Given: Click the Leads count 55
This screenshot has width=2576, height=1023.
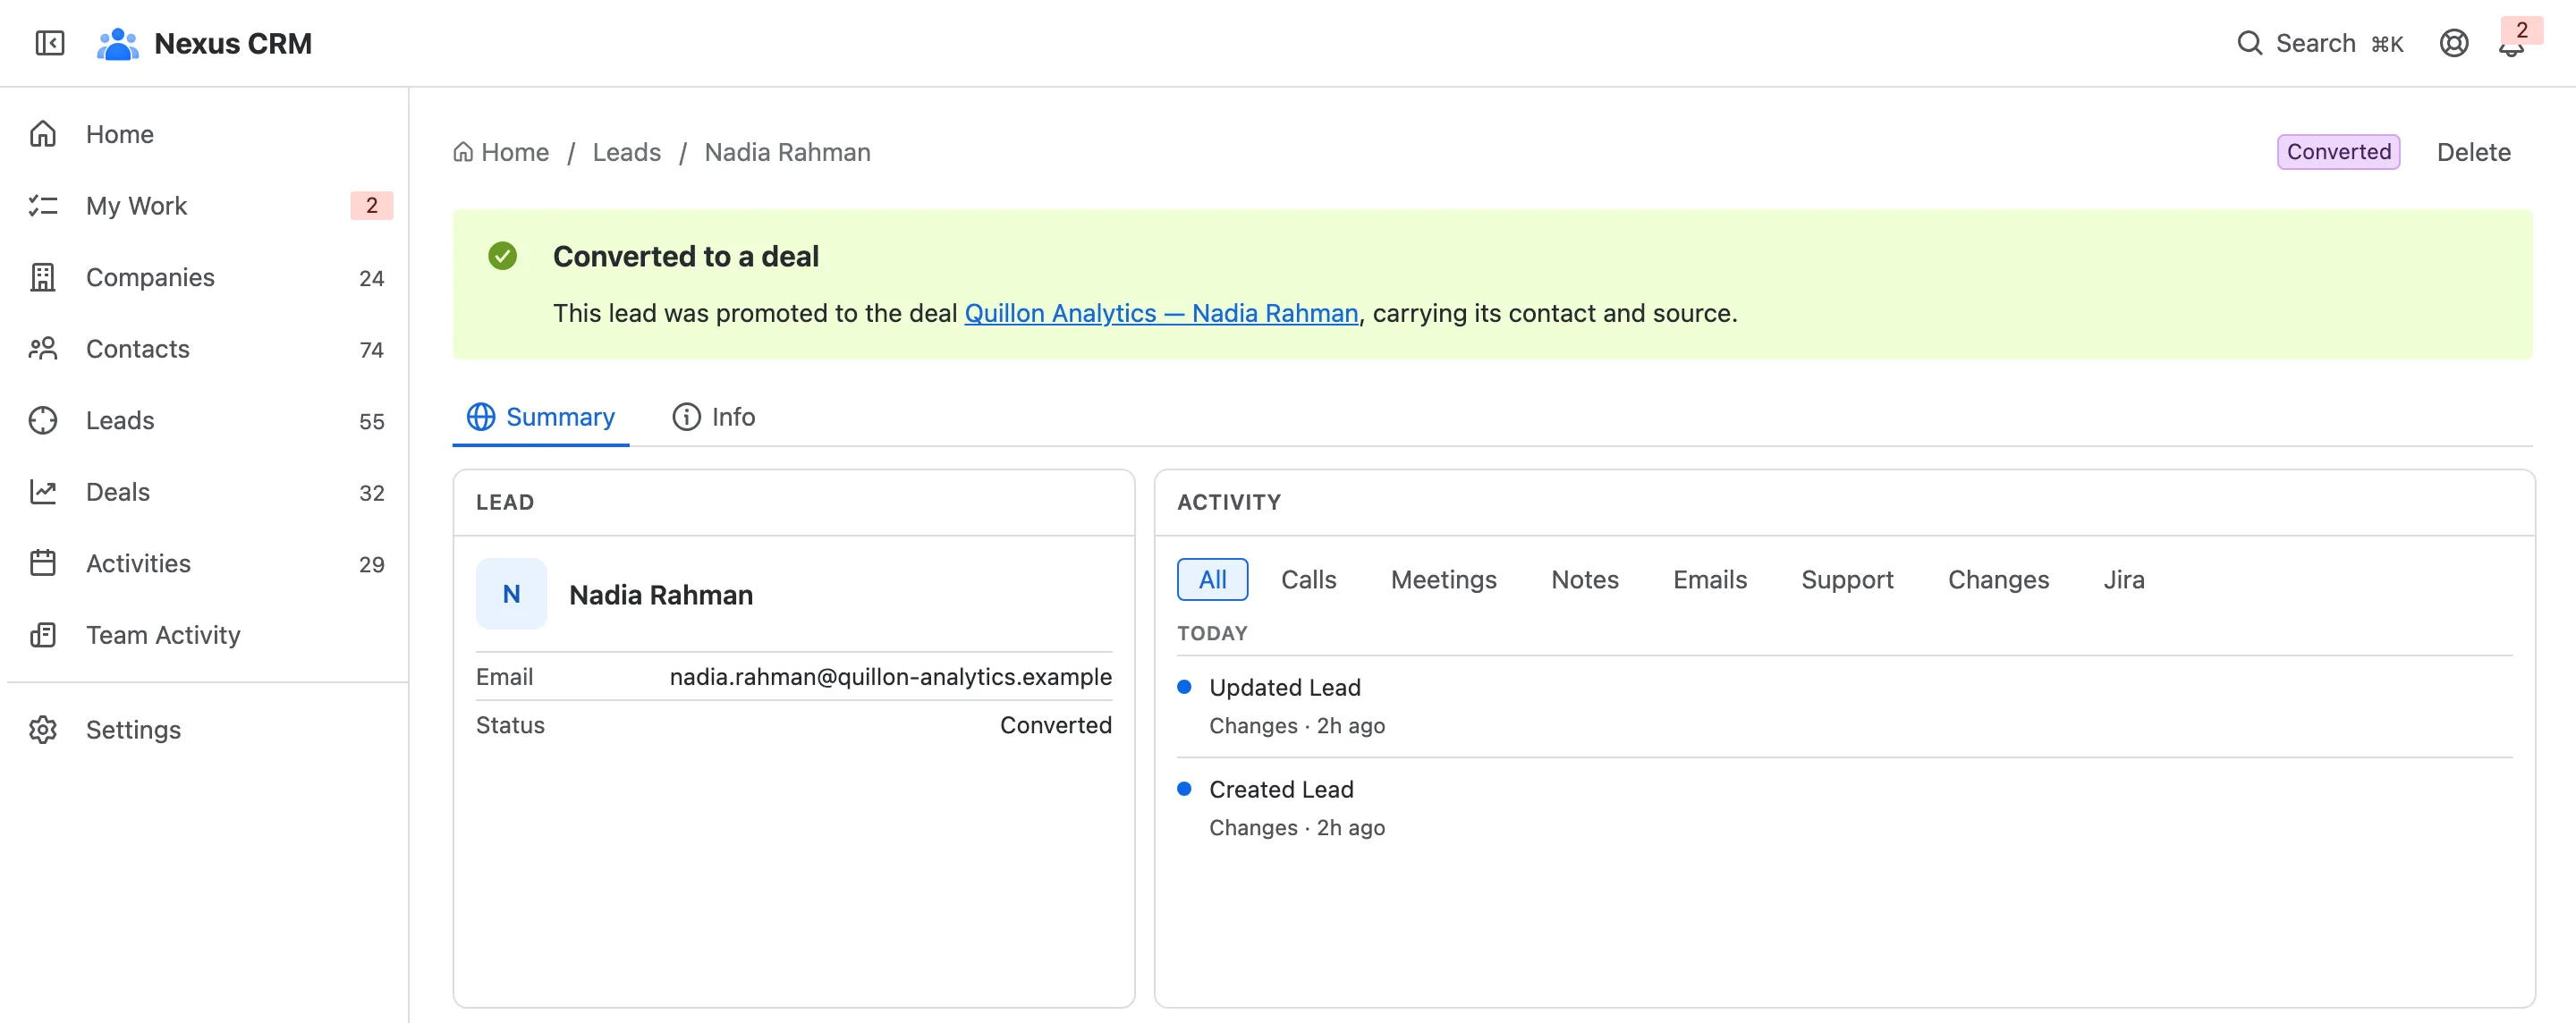Looking at the screenshot, I should (x=371, y=421).
